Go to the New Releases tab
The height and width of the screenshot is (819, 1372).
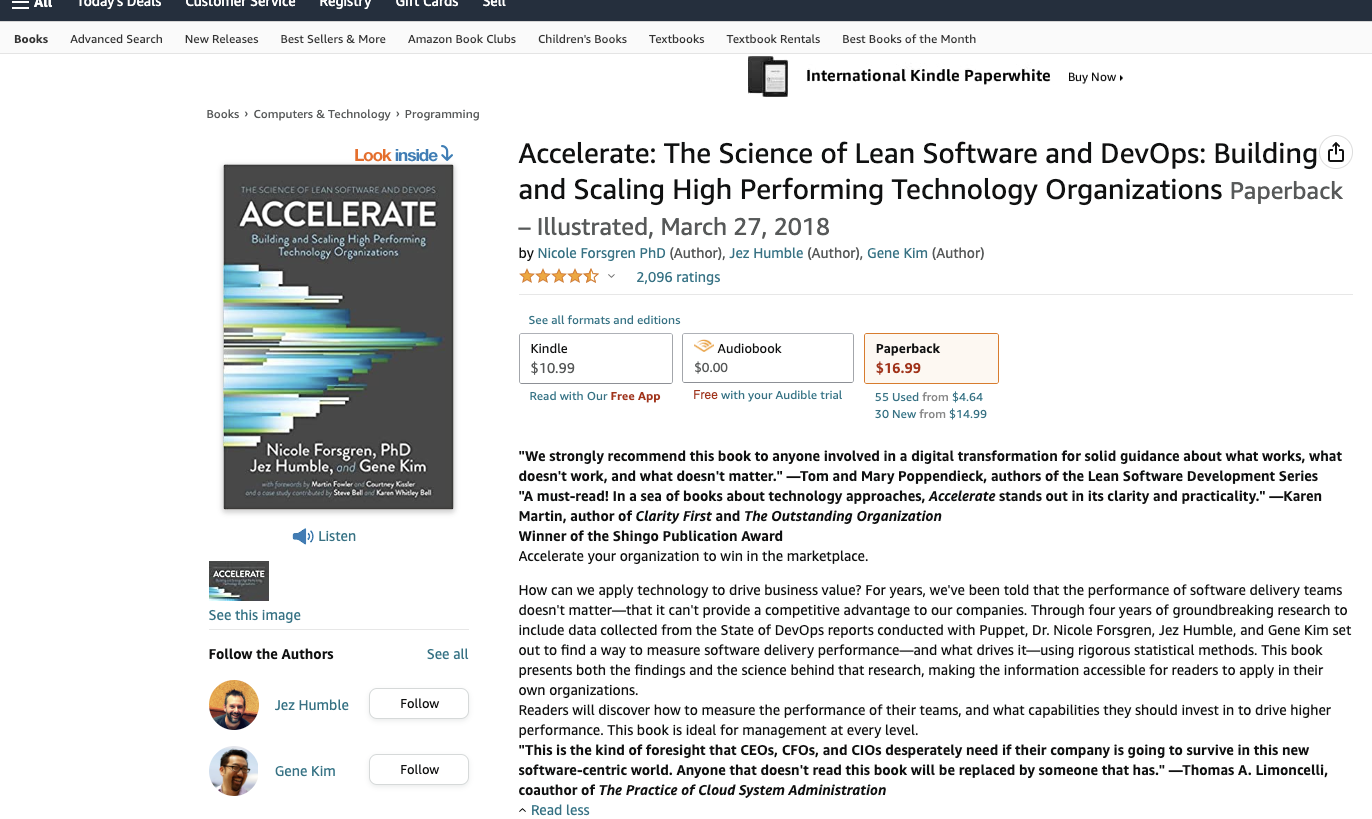click(x=221, y=39)
